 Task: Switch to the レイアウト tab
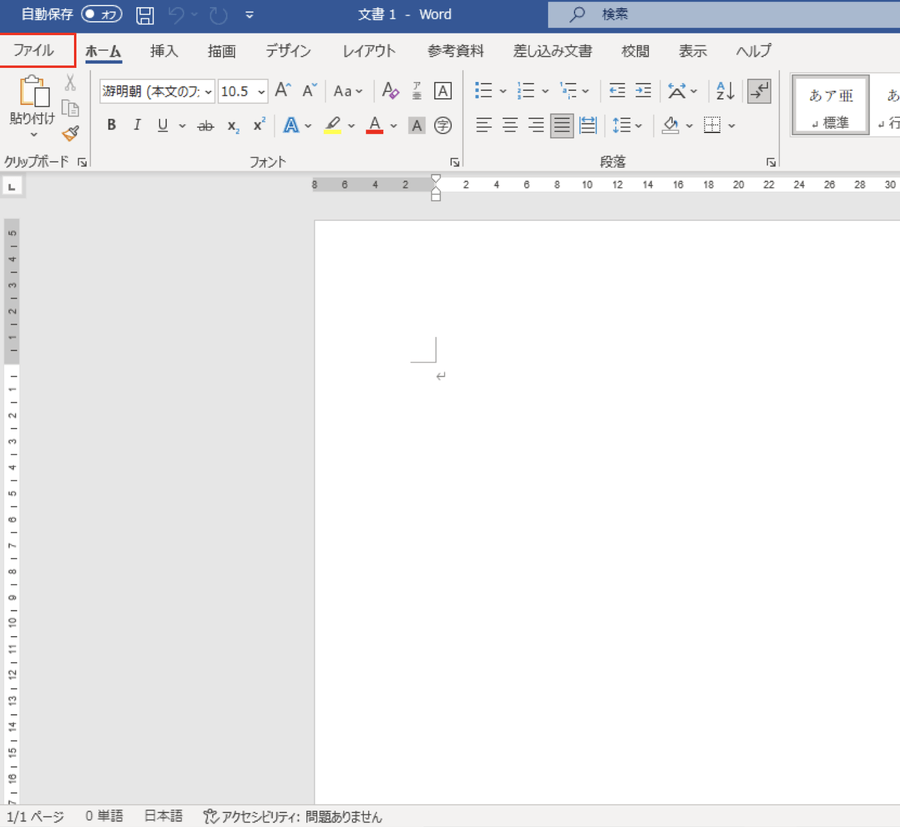(369, 51)
